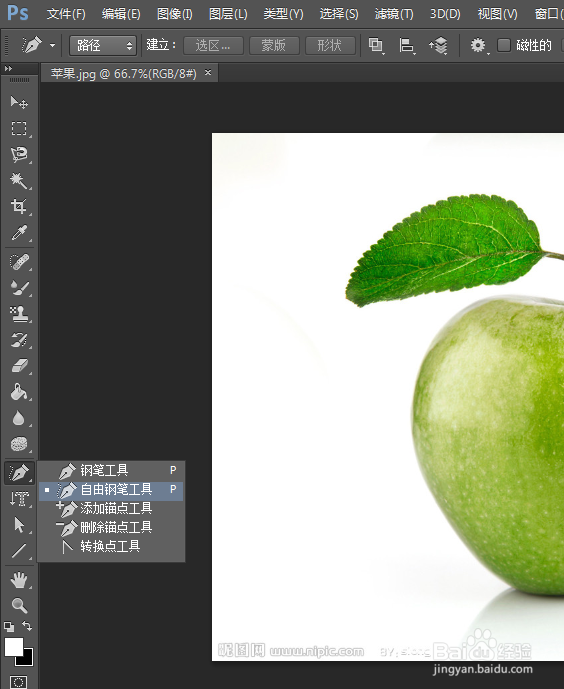564x689 pixels.
Task: Select the History Brush tool
Action: click(x=19, y=340)
